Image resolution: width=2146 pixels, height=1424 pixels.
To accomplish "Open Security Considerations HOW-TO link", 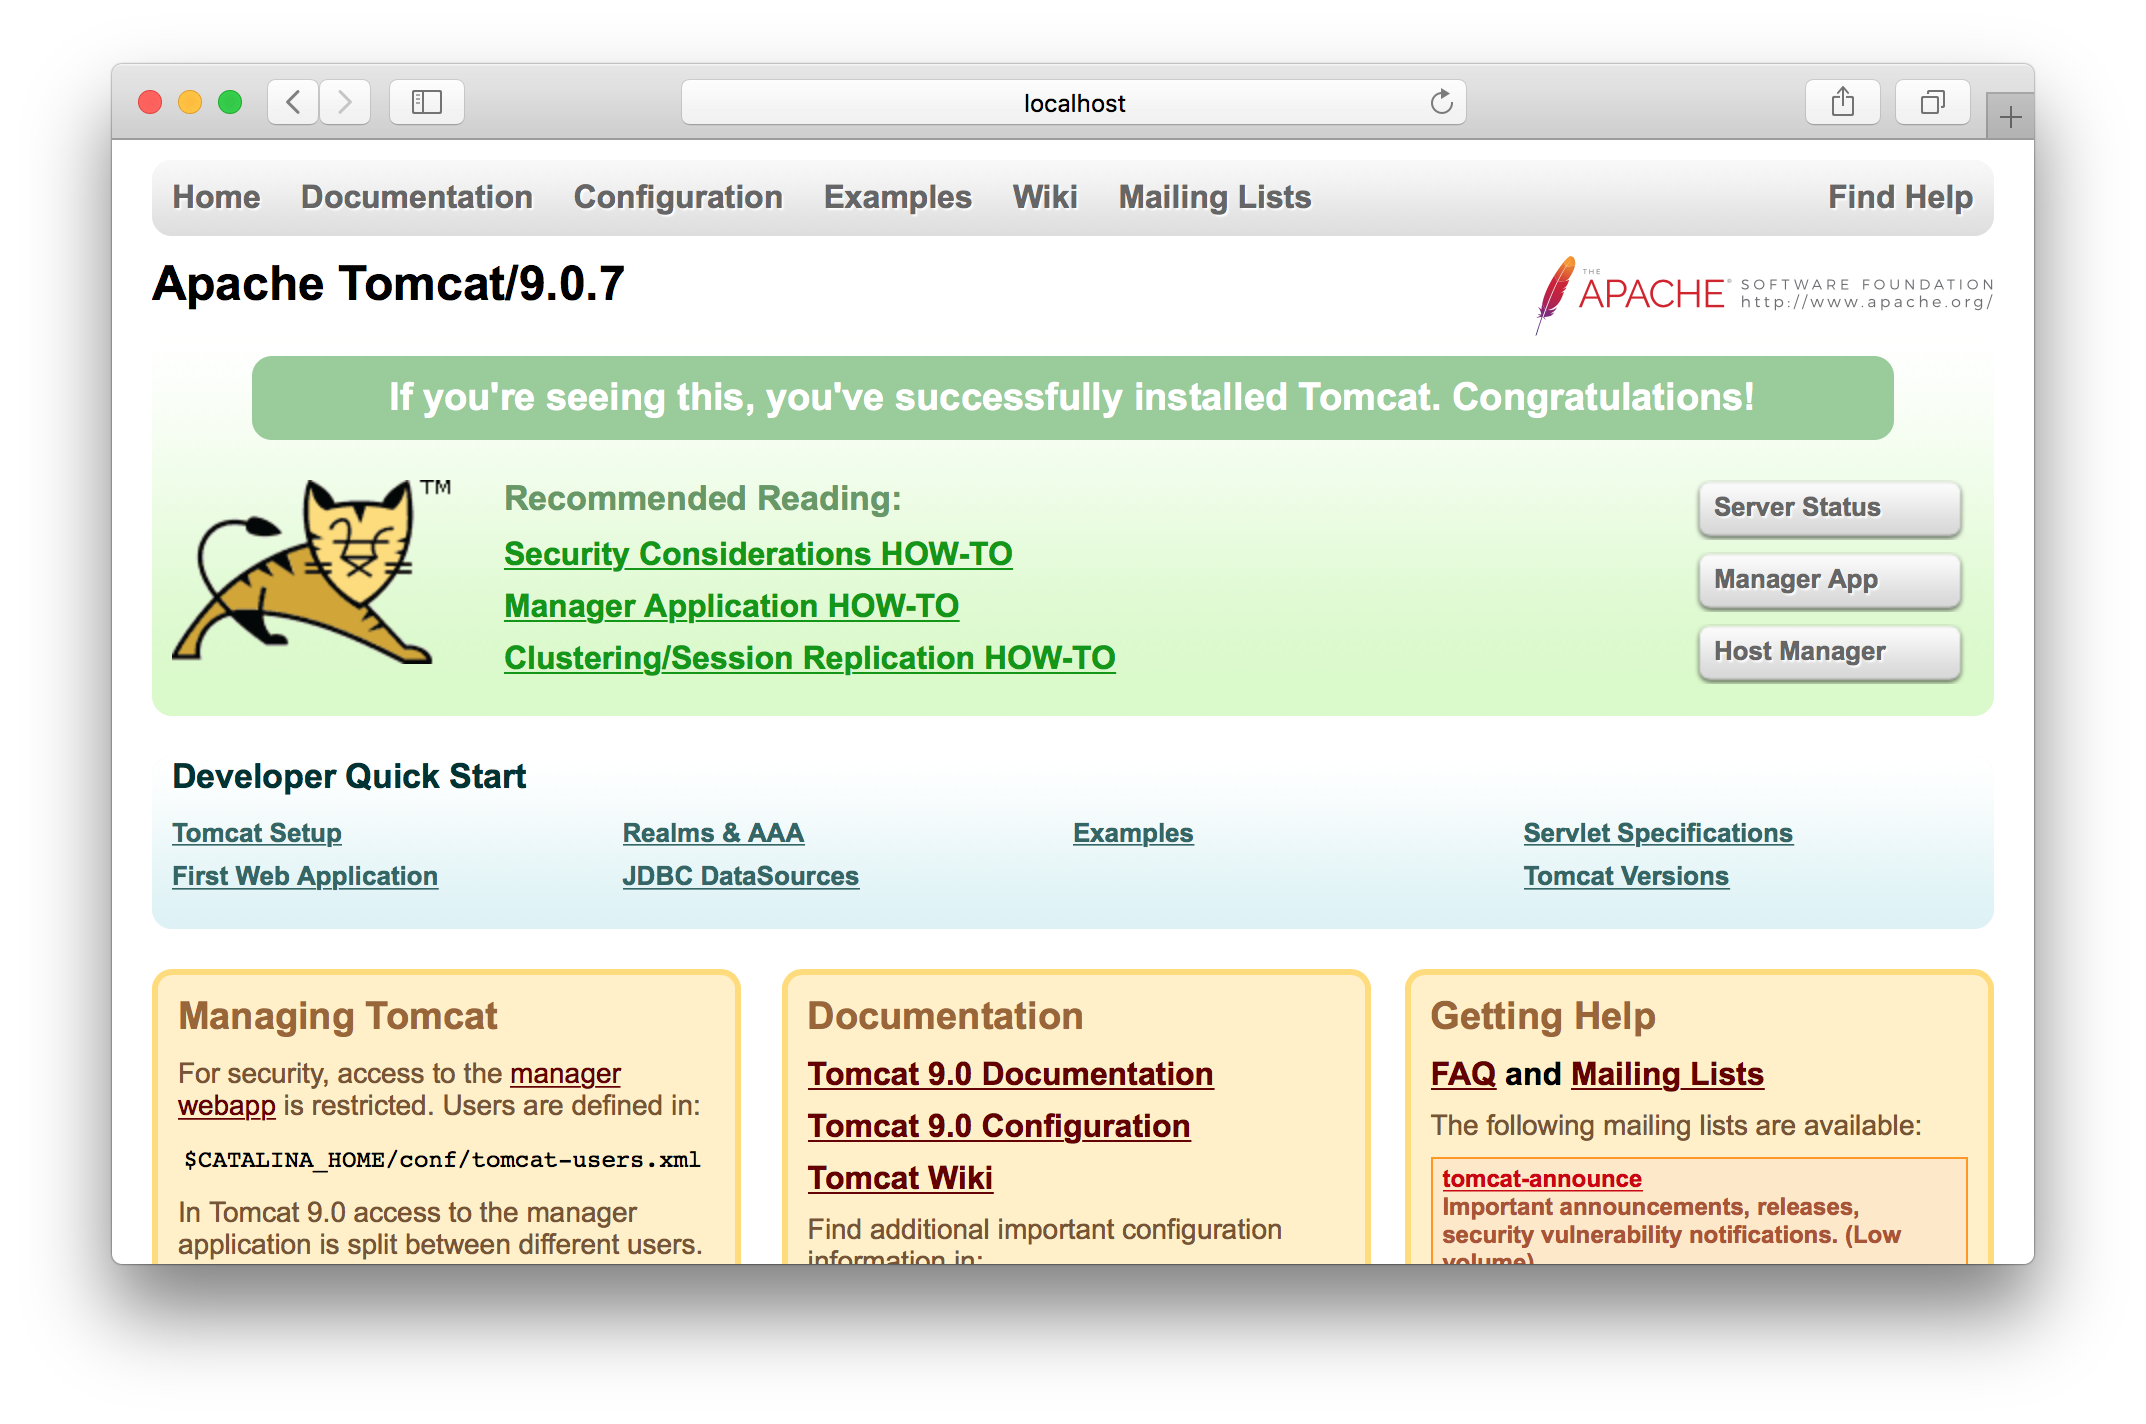I will click(757, 554).
